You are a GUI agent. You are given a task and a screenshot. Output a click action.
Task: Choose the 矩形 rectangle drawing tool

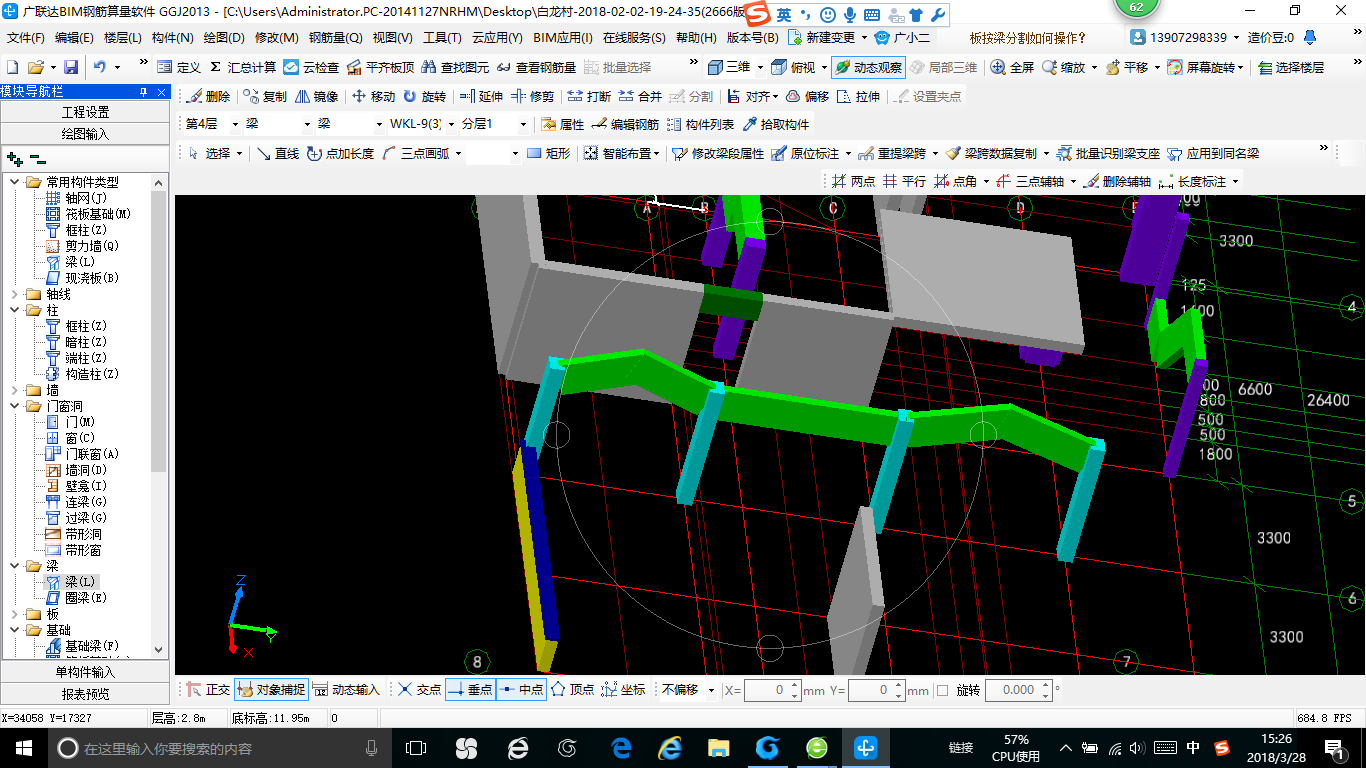(x=548, y=153)
